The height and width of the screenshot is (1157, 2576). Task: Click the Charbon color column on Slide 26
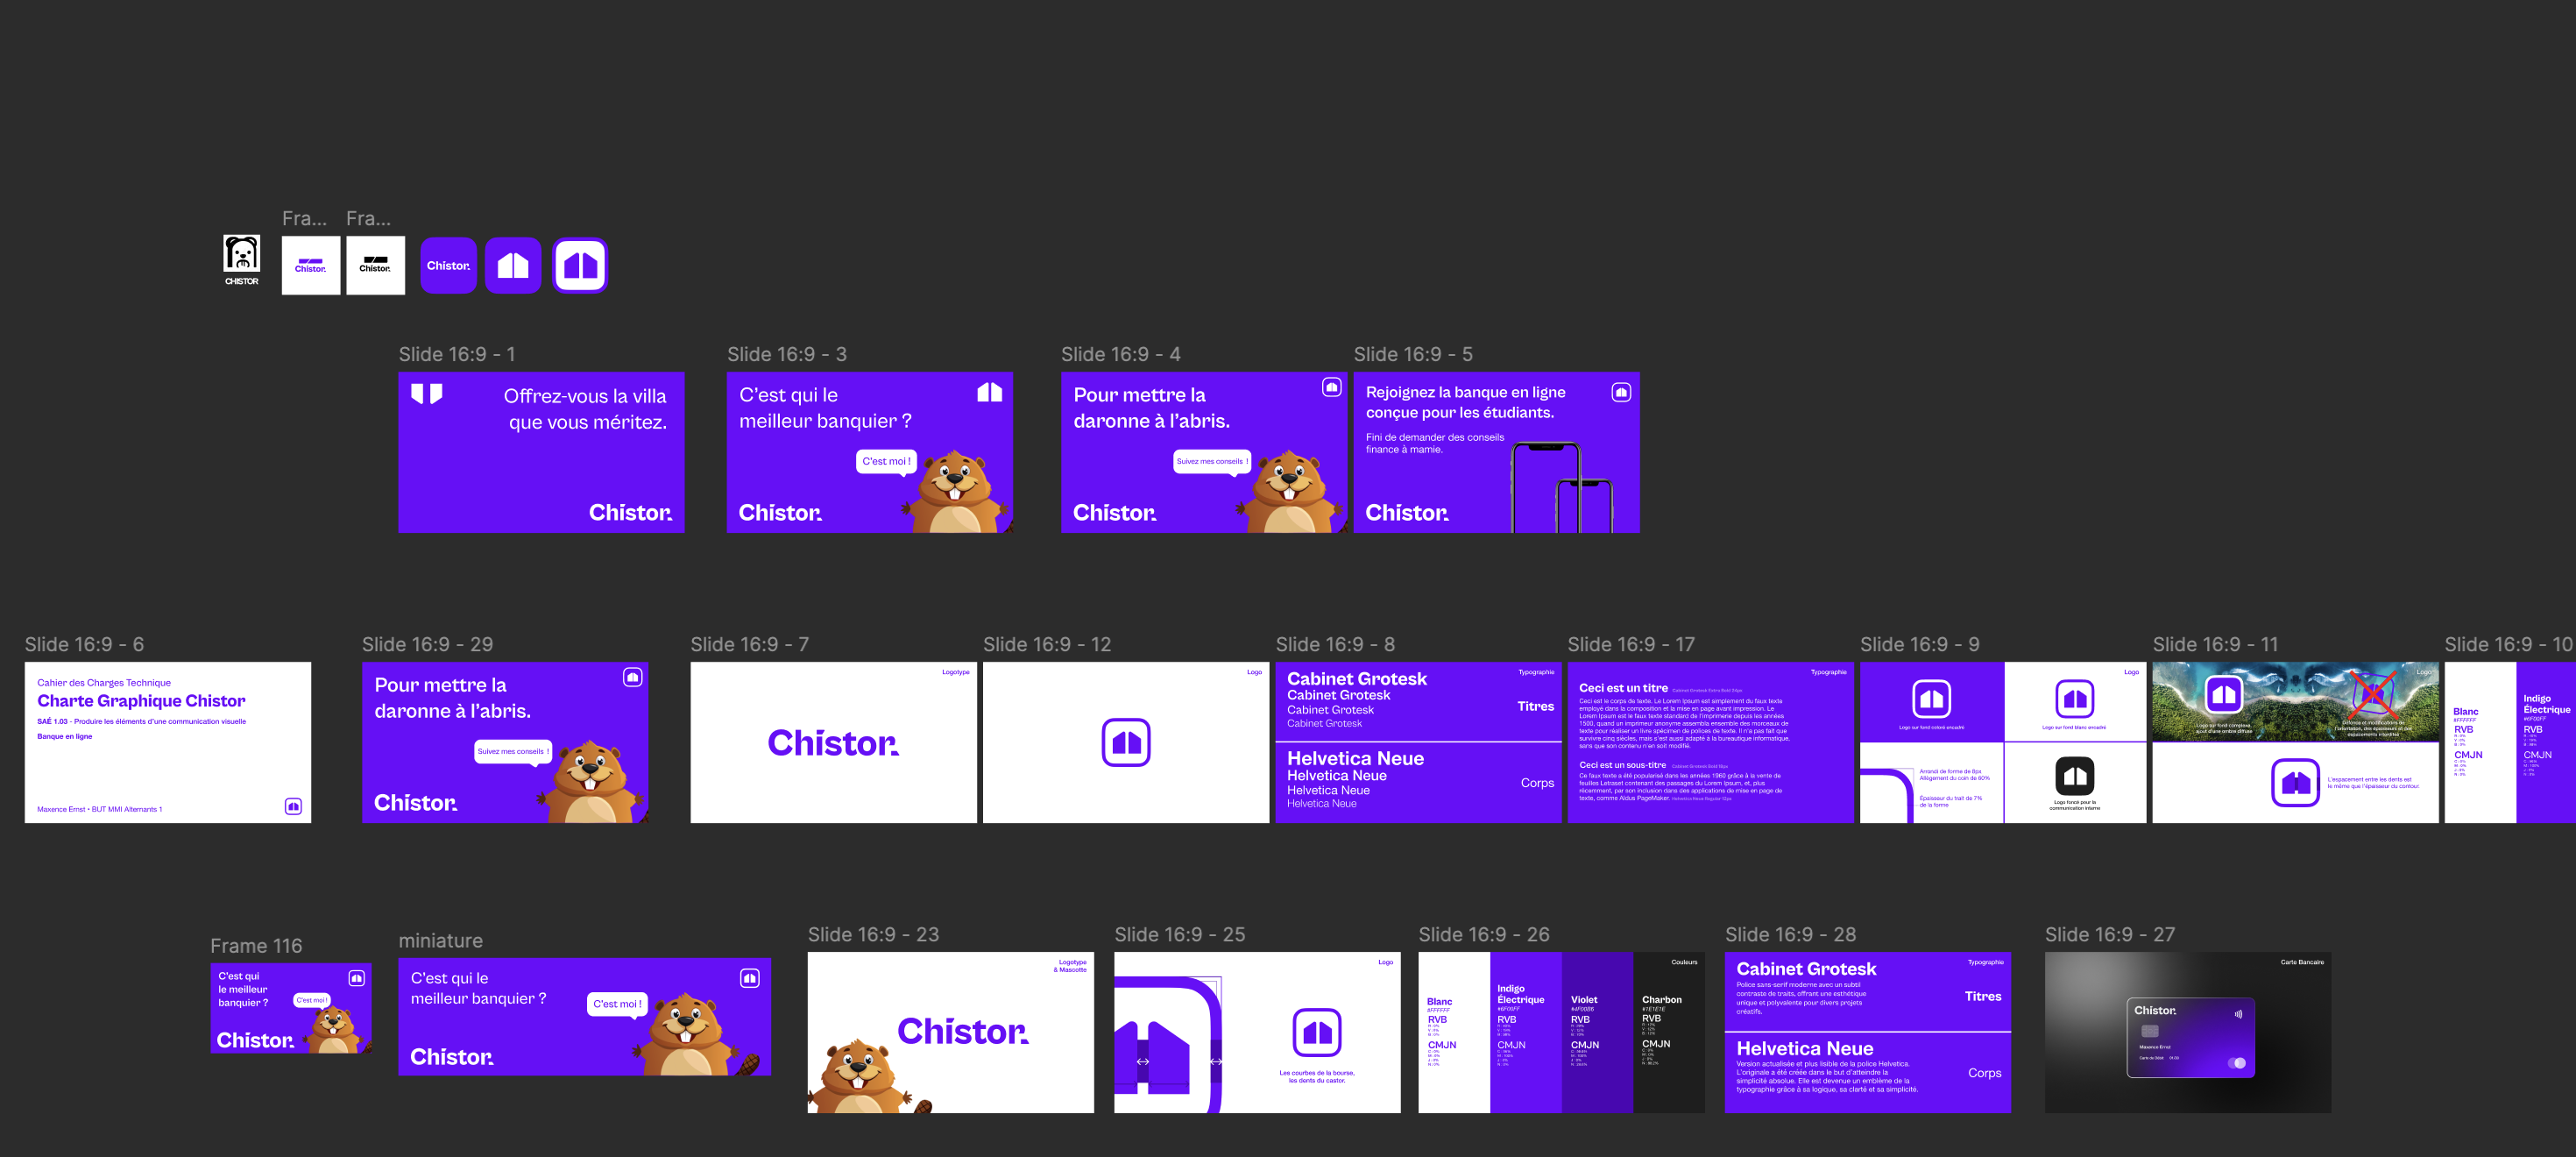(x=1668, y=1032)
